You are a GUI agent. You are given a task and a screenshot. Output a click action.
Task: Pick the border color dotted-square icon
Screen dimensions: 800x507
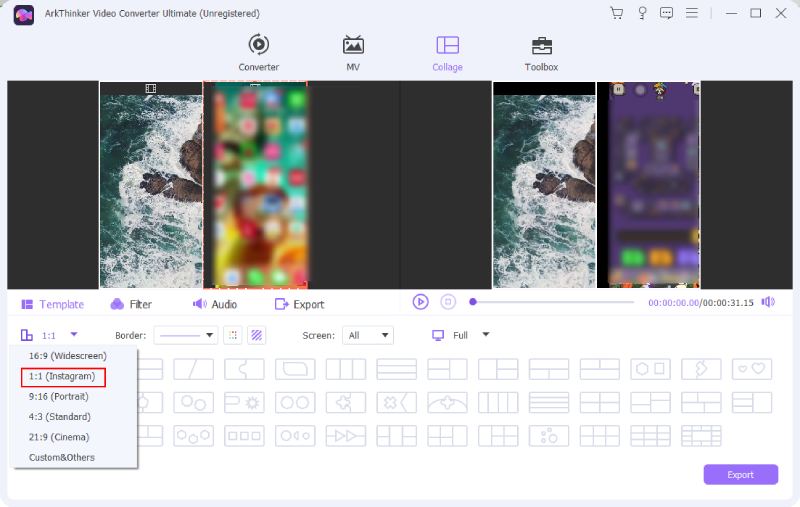pyautogui.click(x=233, y=335)
